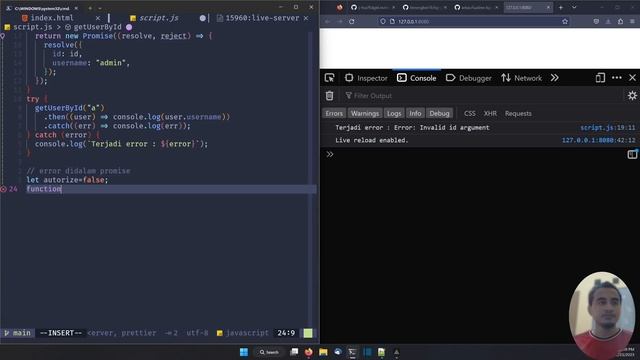
Task: Toggle the Logs filter
Action: point(394,113)
